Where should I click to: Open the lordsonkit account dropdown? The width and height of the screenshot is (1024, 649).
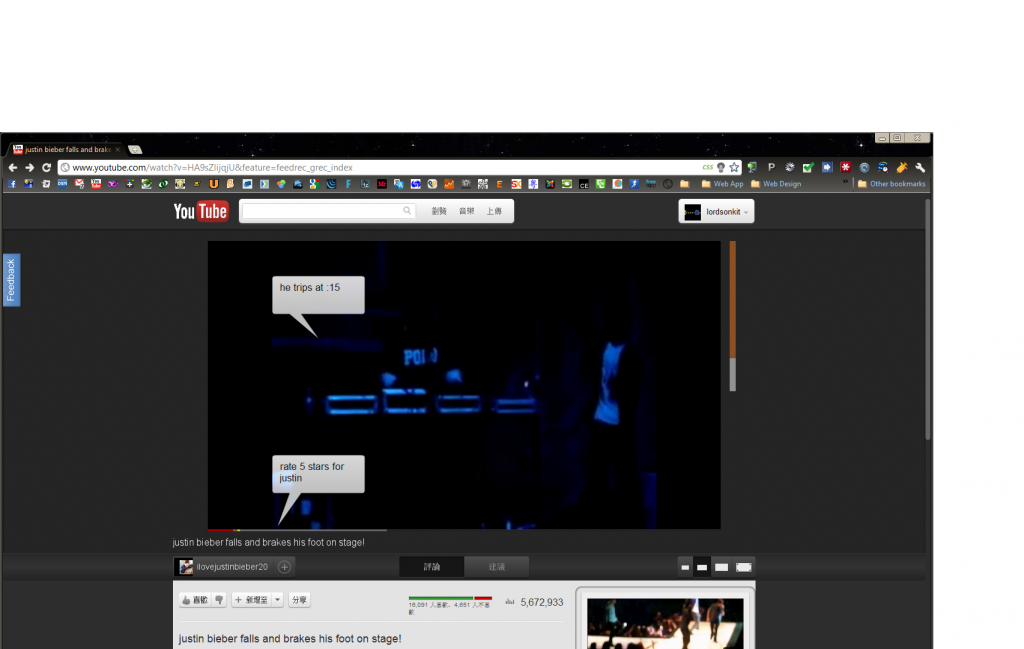tap(716, 212)
